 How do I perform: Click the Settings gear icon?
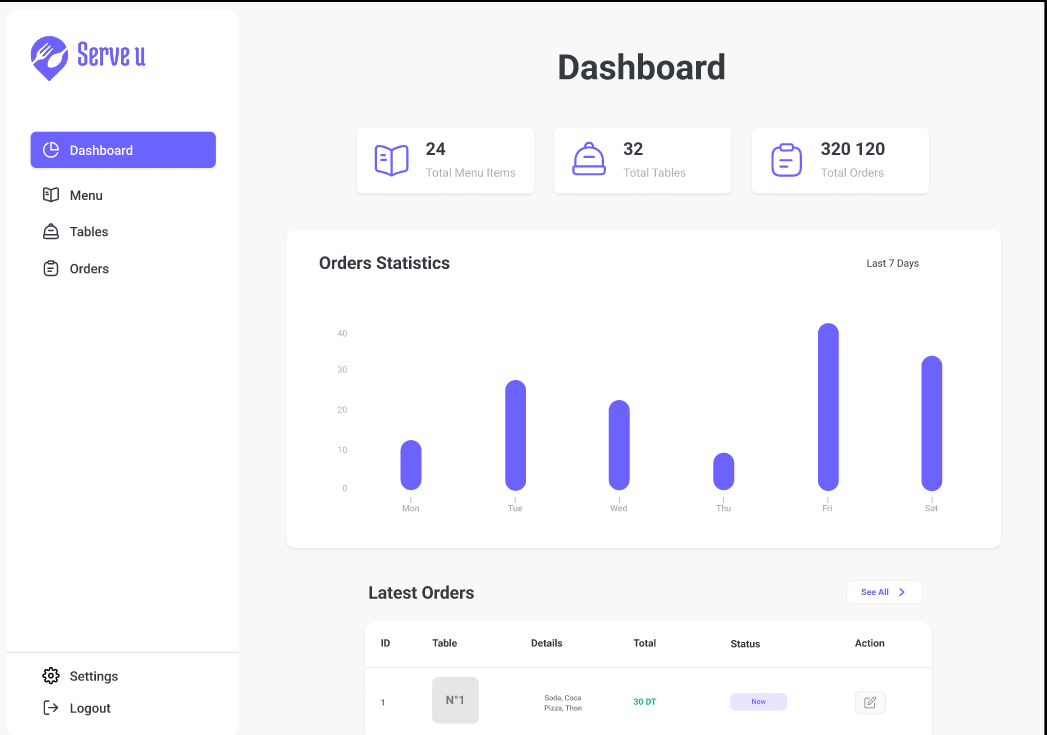tap(51, 676)
